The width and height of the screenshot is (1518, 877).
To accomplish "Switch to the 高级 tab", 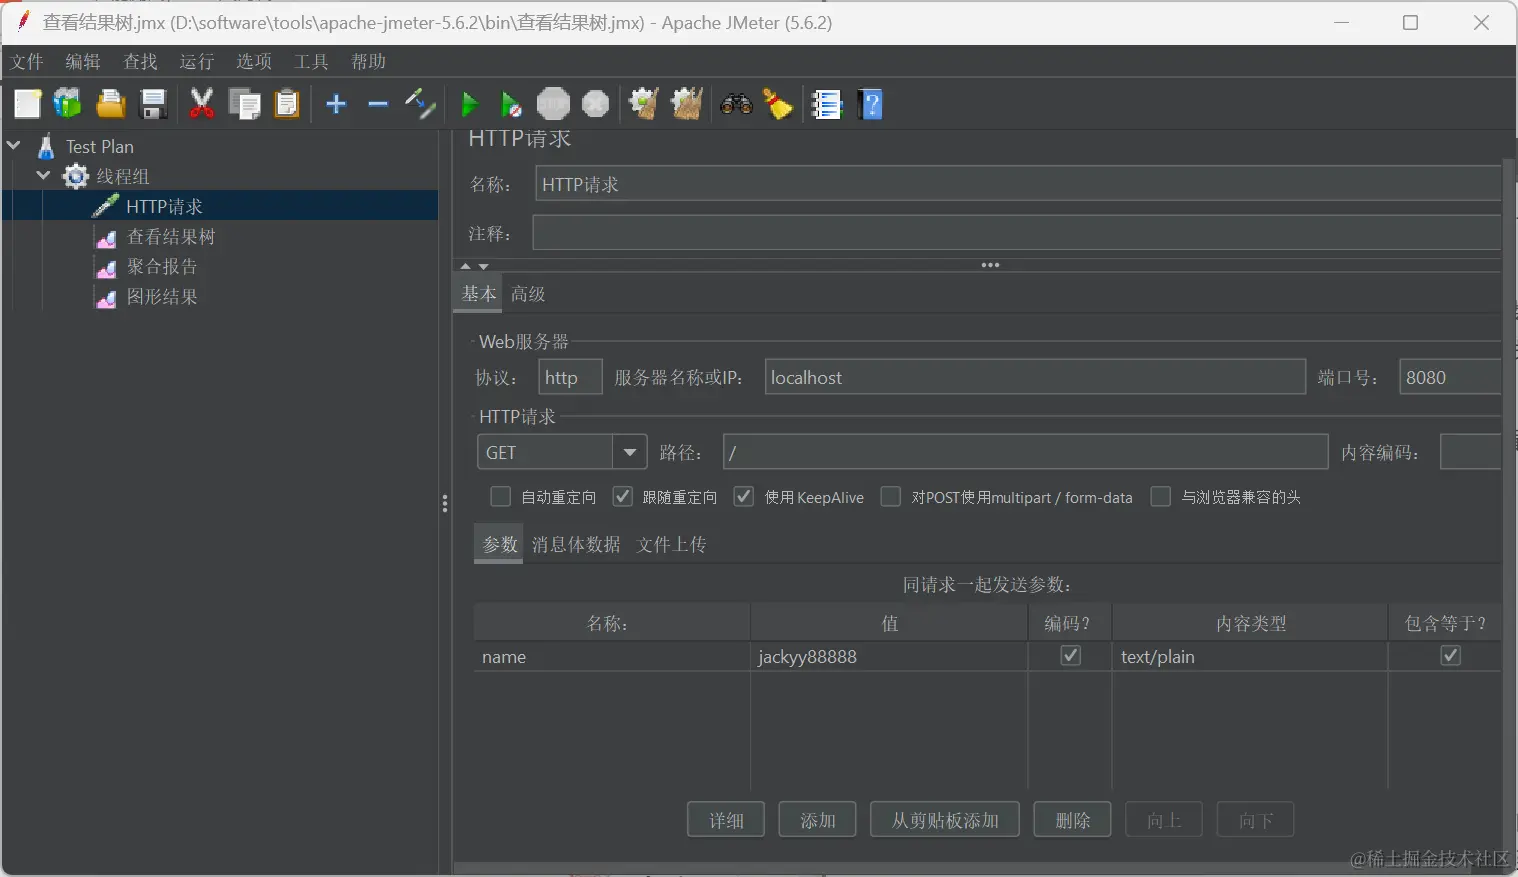I will pos(528,294).
